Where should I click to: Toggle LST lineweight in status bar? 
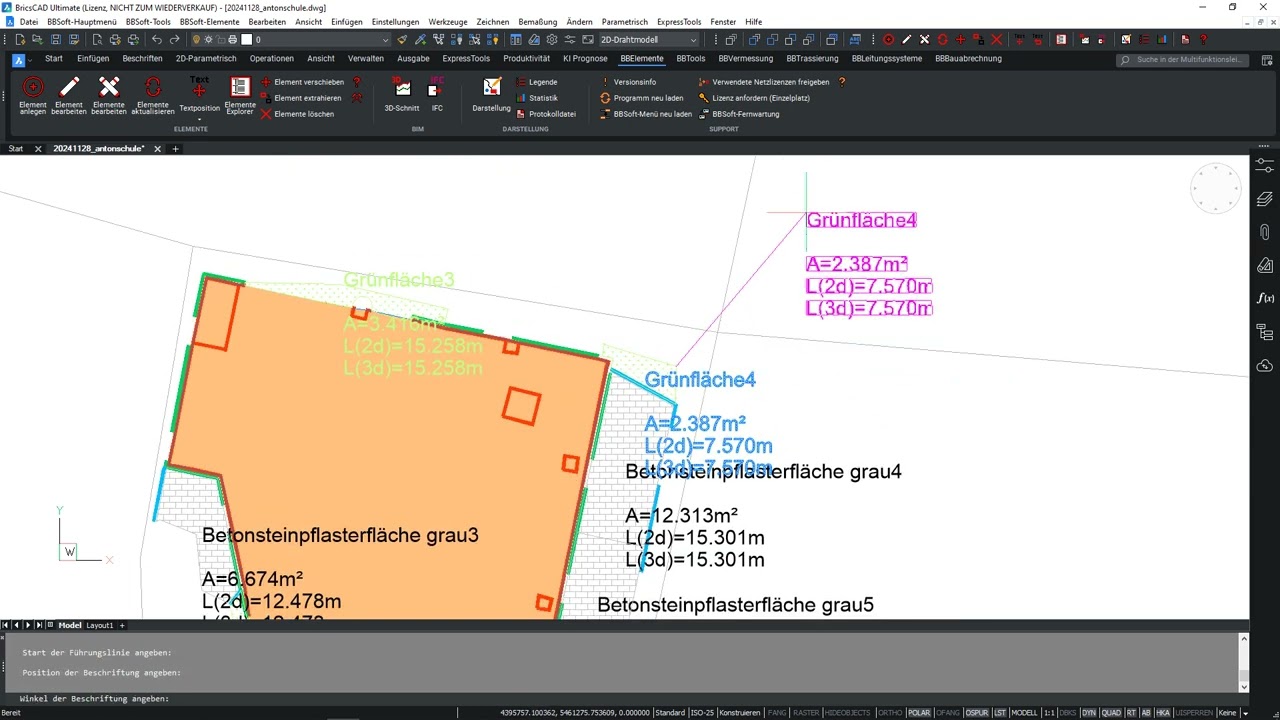point(1001,713)
